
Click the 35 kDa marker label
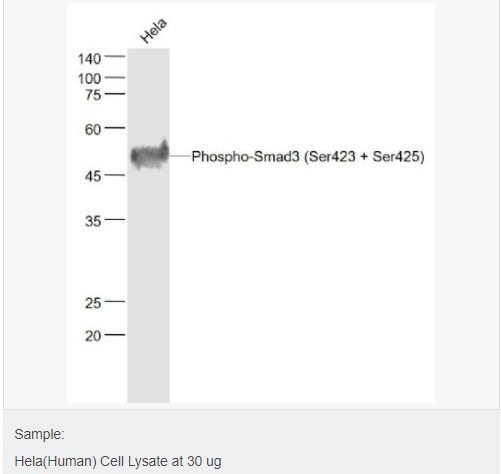[x=93, y=221]
